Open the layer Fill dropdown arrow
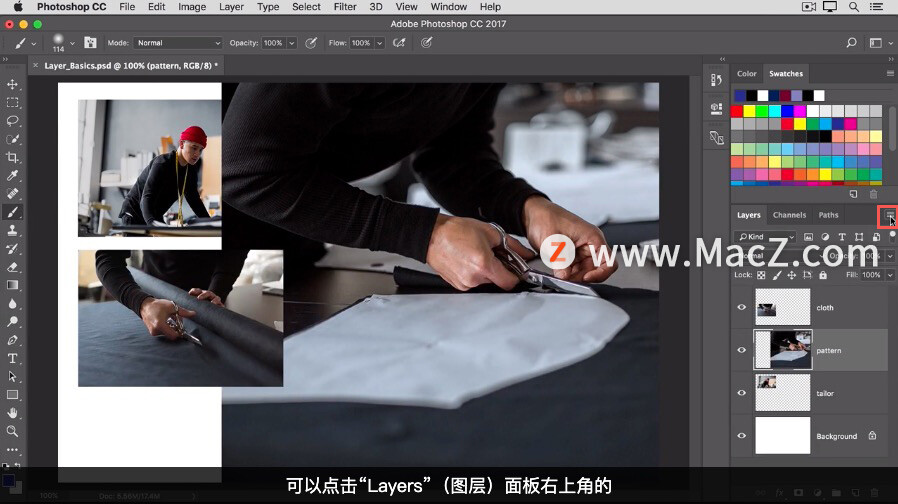This screenshot has height=504, width=898. (890, 275)
